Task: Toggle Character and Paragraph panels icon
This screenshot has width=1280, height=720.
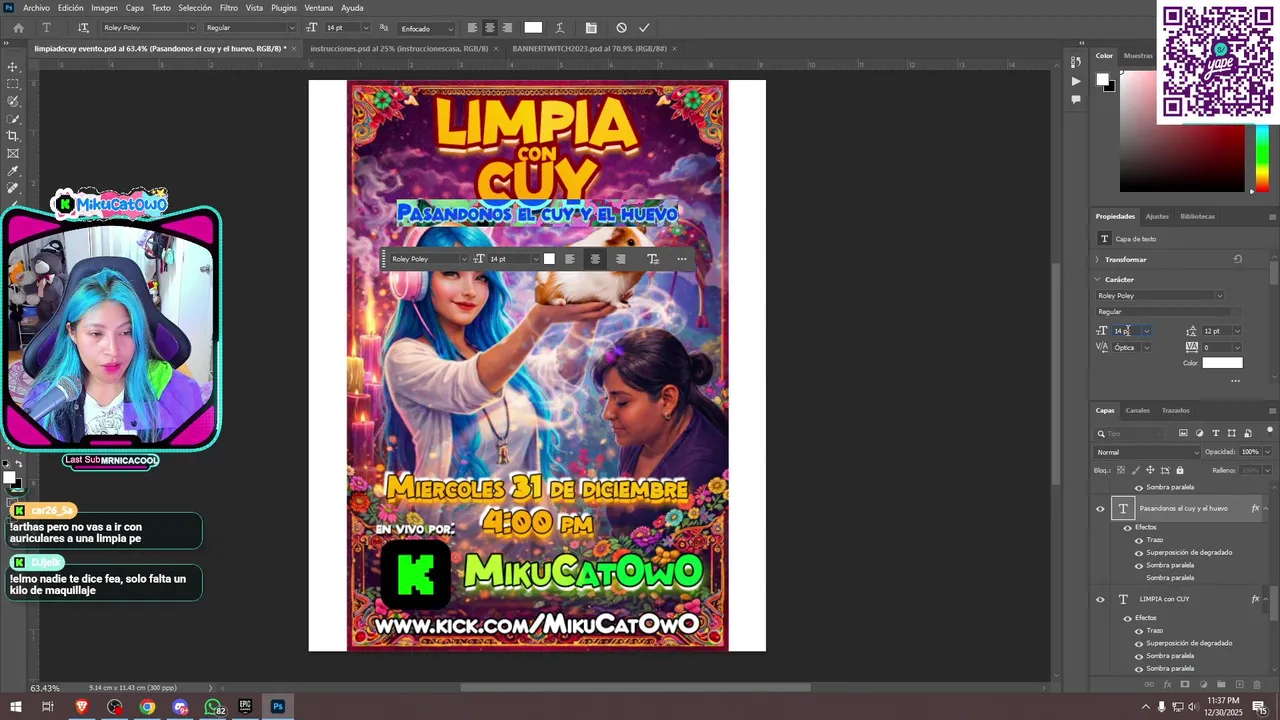Action: [x=591, y=28]
